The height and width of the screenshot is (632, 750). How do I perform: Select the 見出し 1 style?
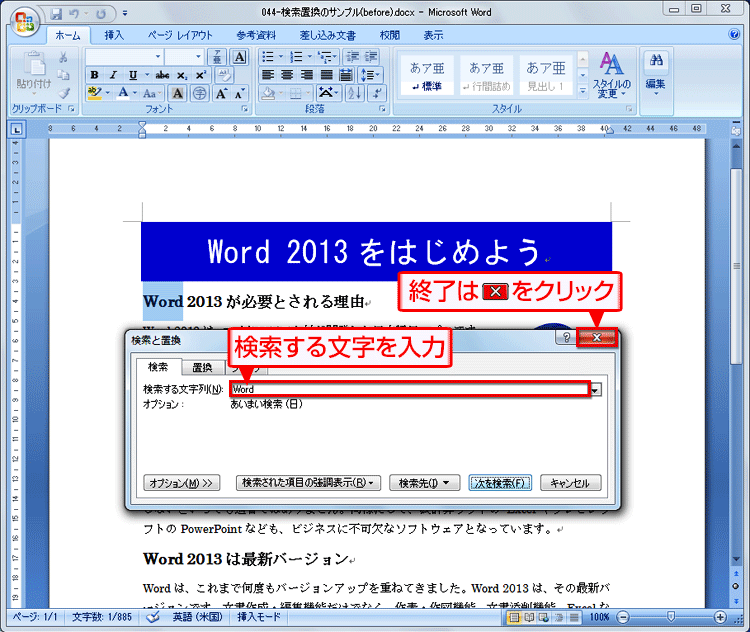point(546,76)
